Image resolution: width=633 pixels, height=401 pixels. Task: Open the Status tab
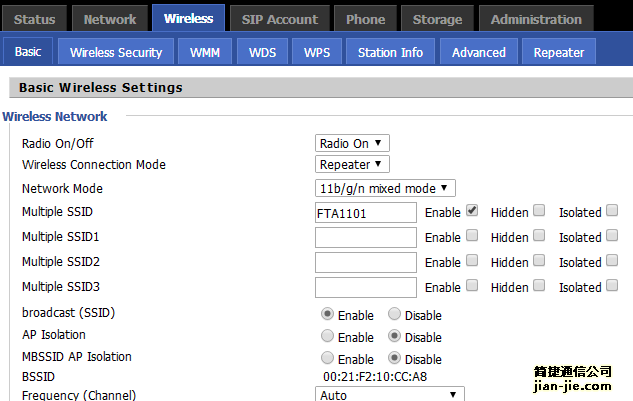point(35,19)
